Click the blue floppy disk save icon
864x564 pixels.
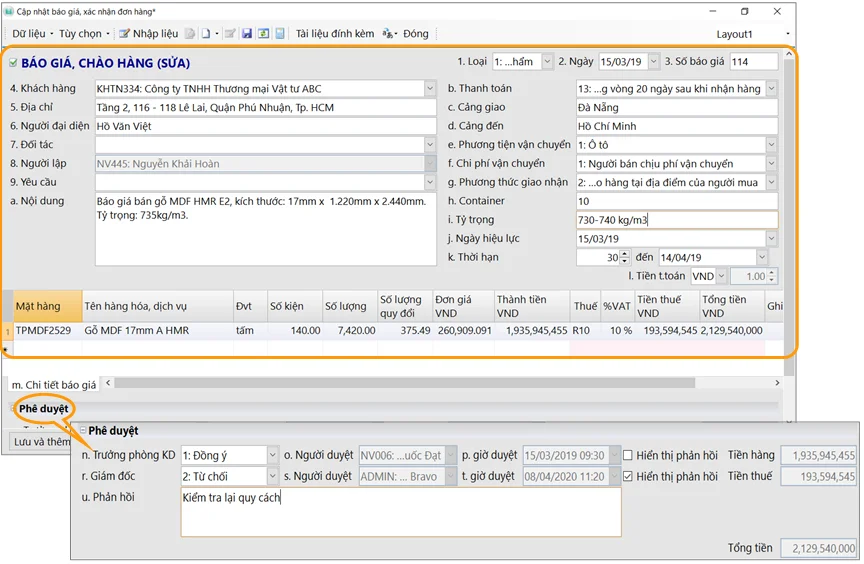pyautogui.click(x=247, y=34)
